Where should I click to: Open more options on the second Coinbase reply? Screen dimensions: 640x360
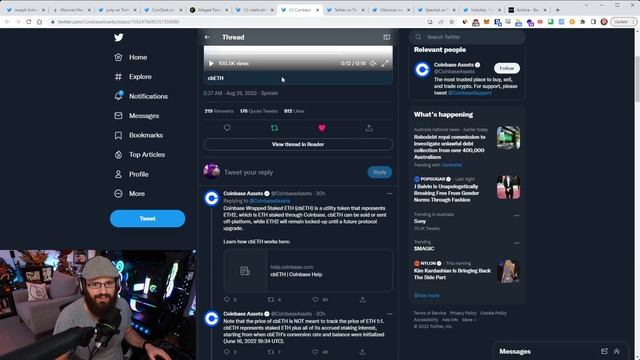point(389,314)
